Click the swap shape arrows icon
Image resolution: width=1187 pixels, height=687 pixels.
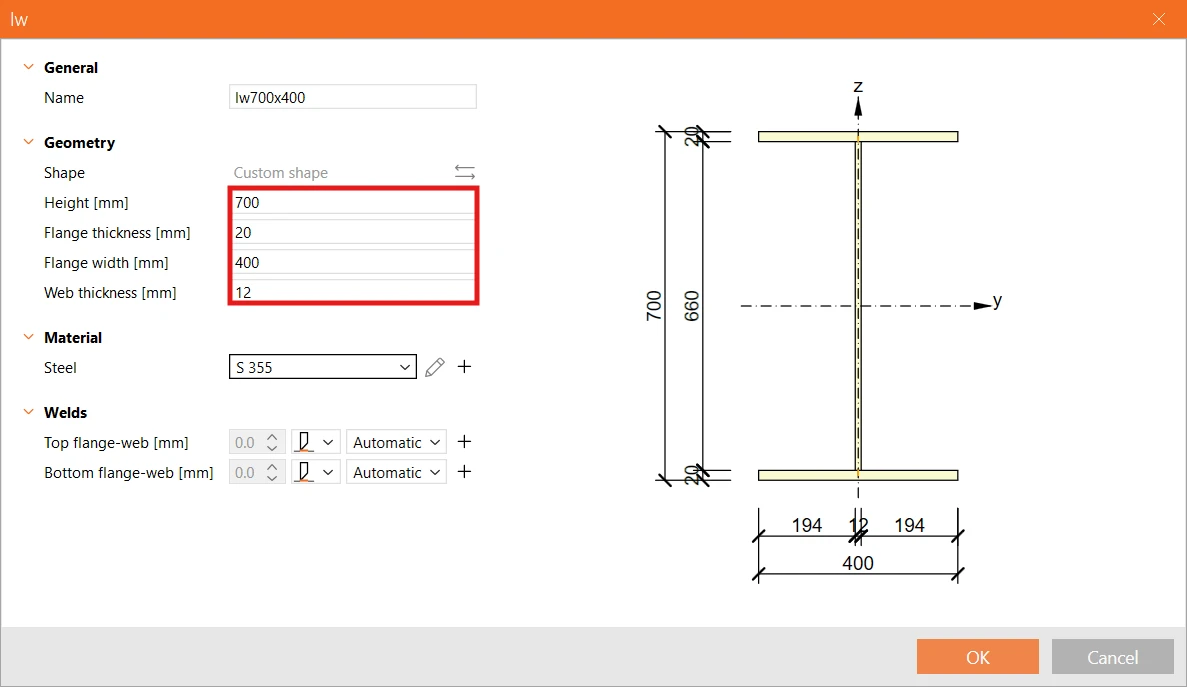coord(465,172)
